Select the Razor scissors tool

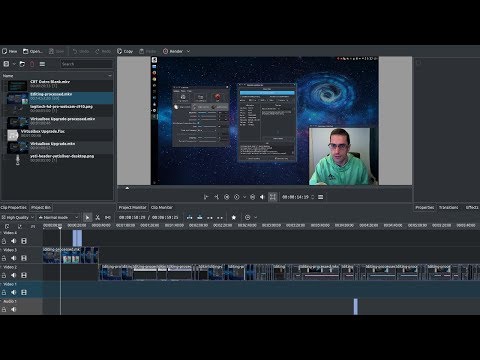pyautogui.click(x=97, y=217)
